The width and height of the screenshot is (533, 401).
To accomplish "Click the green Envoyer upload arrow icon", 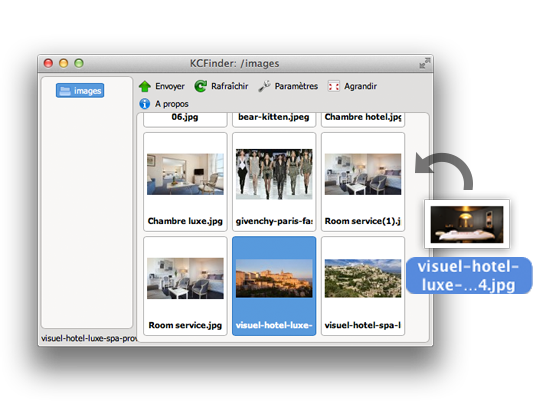I will [145, 86].
